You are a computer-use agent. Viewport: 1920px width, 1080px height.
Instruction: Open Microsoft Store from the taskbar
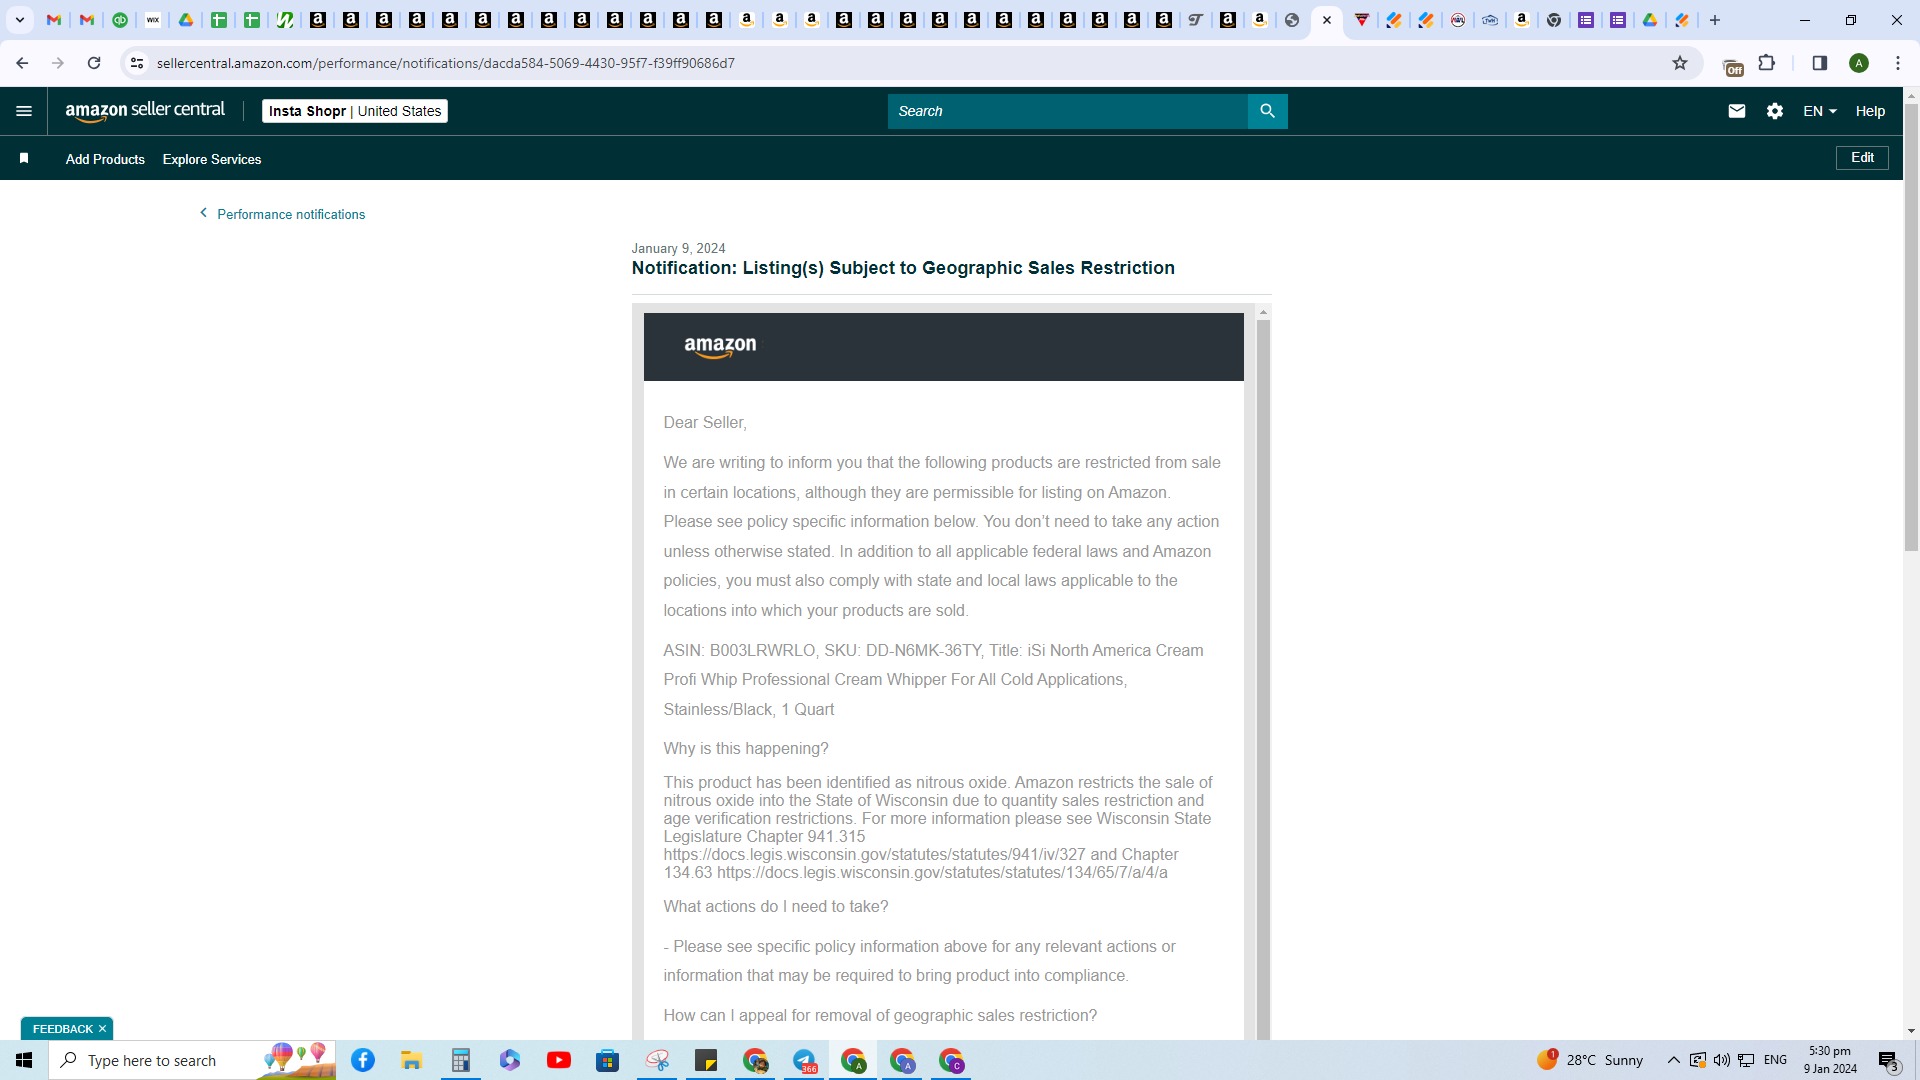[608, 1060]
